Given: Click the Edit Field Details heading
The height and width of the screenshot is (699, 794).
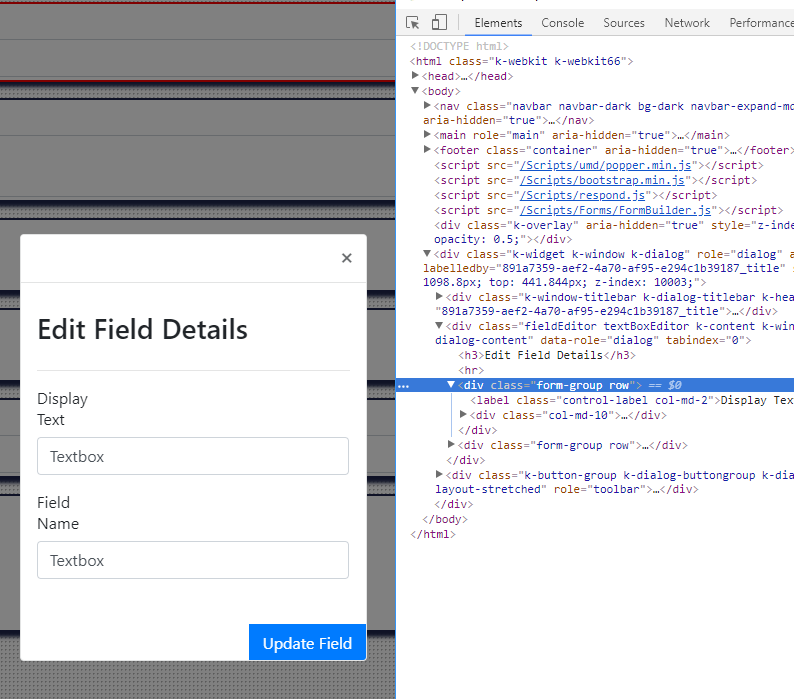Looking at the screenshot, I should 142,330.
